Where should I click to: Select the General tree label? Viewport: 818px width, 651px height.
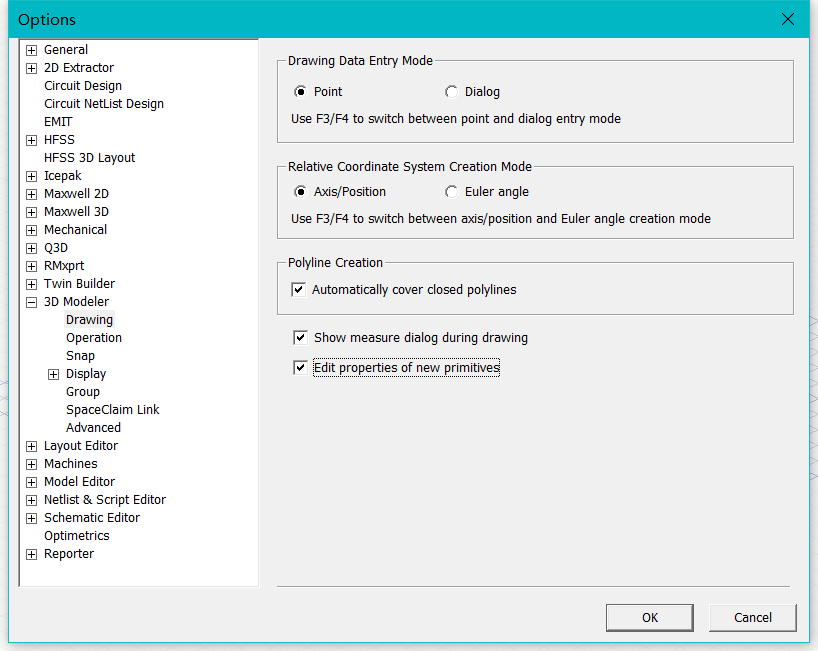tap(66, 50)
